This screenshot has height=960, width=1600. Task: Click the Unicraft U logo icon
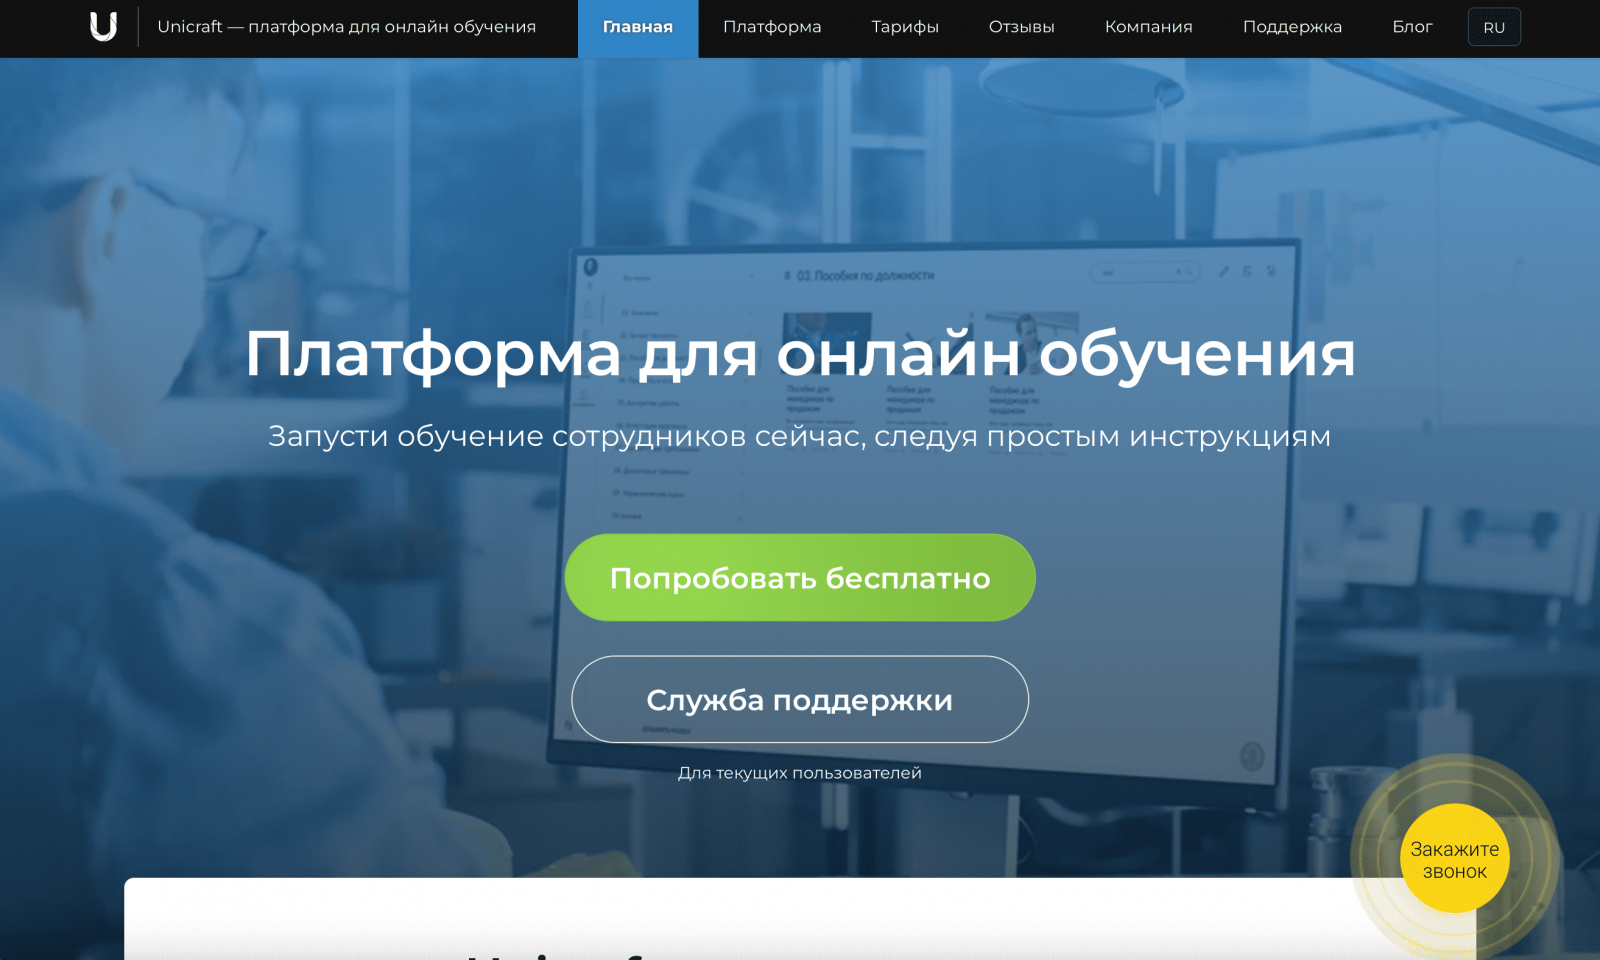(103, 27)
